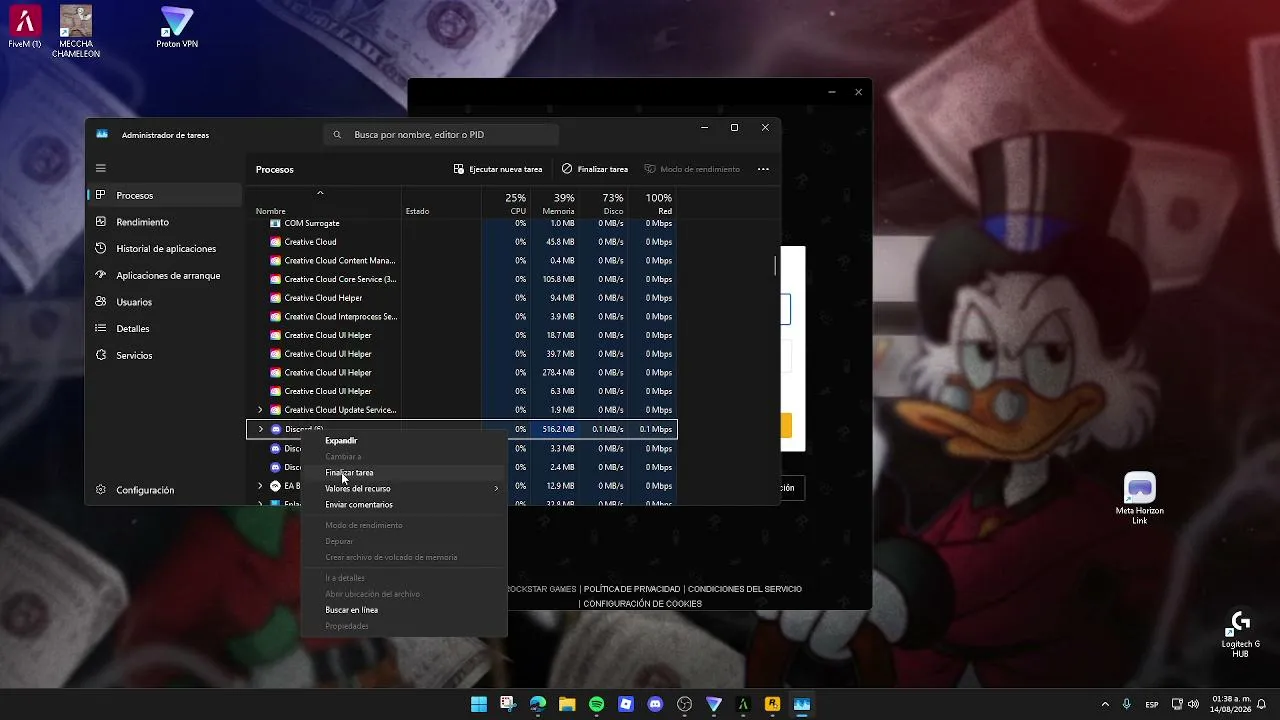
Task: Open Proton VPN from the taskbar
Action: pos(714,704)
